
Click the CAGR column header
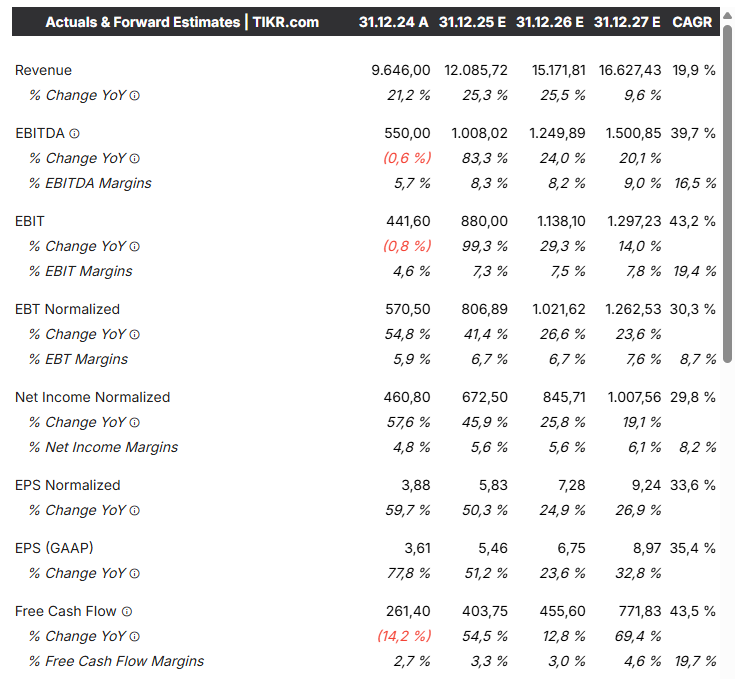pyautogui.click(x=692, y=21)
